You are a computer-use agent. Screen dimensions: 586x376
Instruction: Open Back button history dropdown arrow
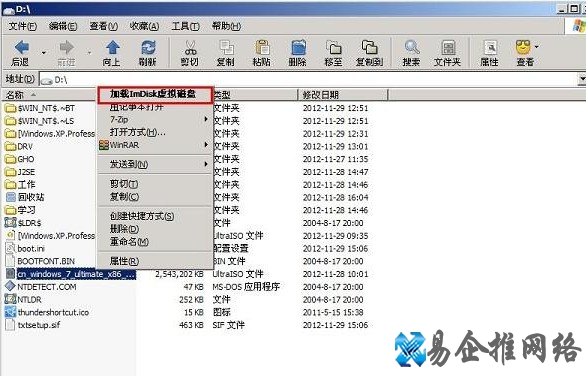(44, 52)
